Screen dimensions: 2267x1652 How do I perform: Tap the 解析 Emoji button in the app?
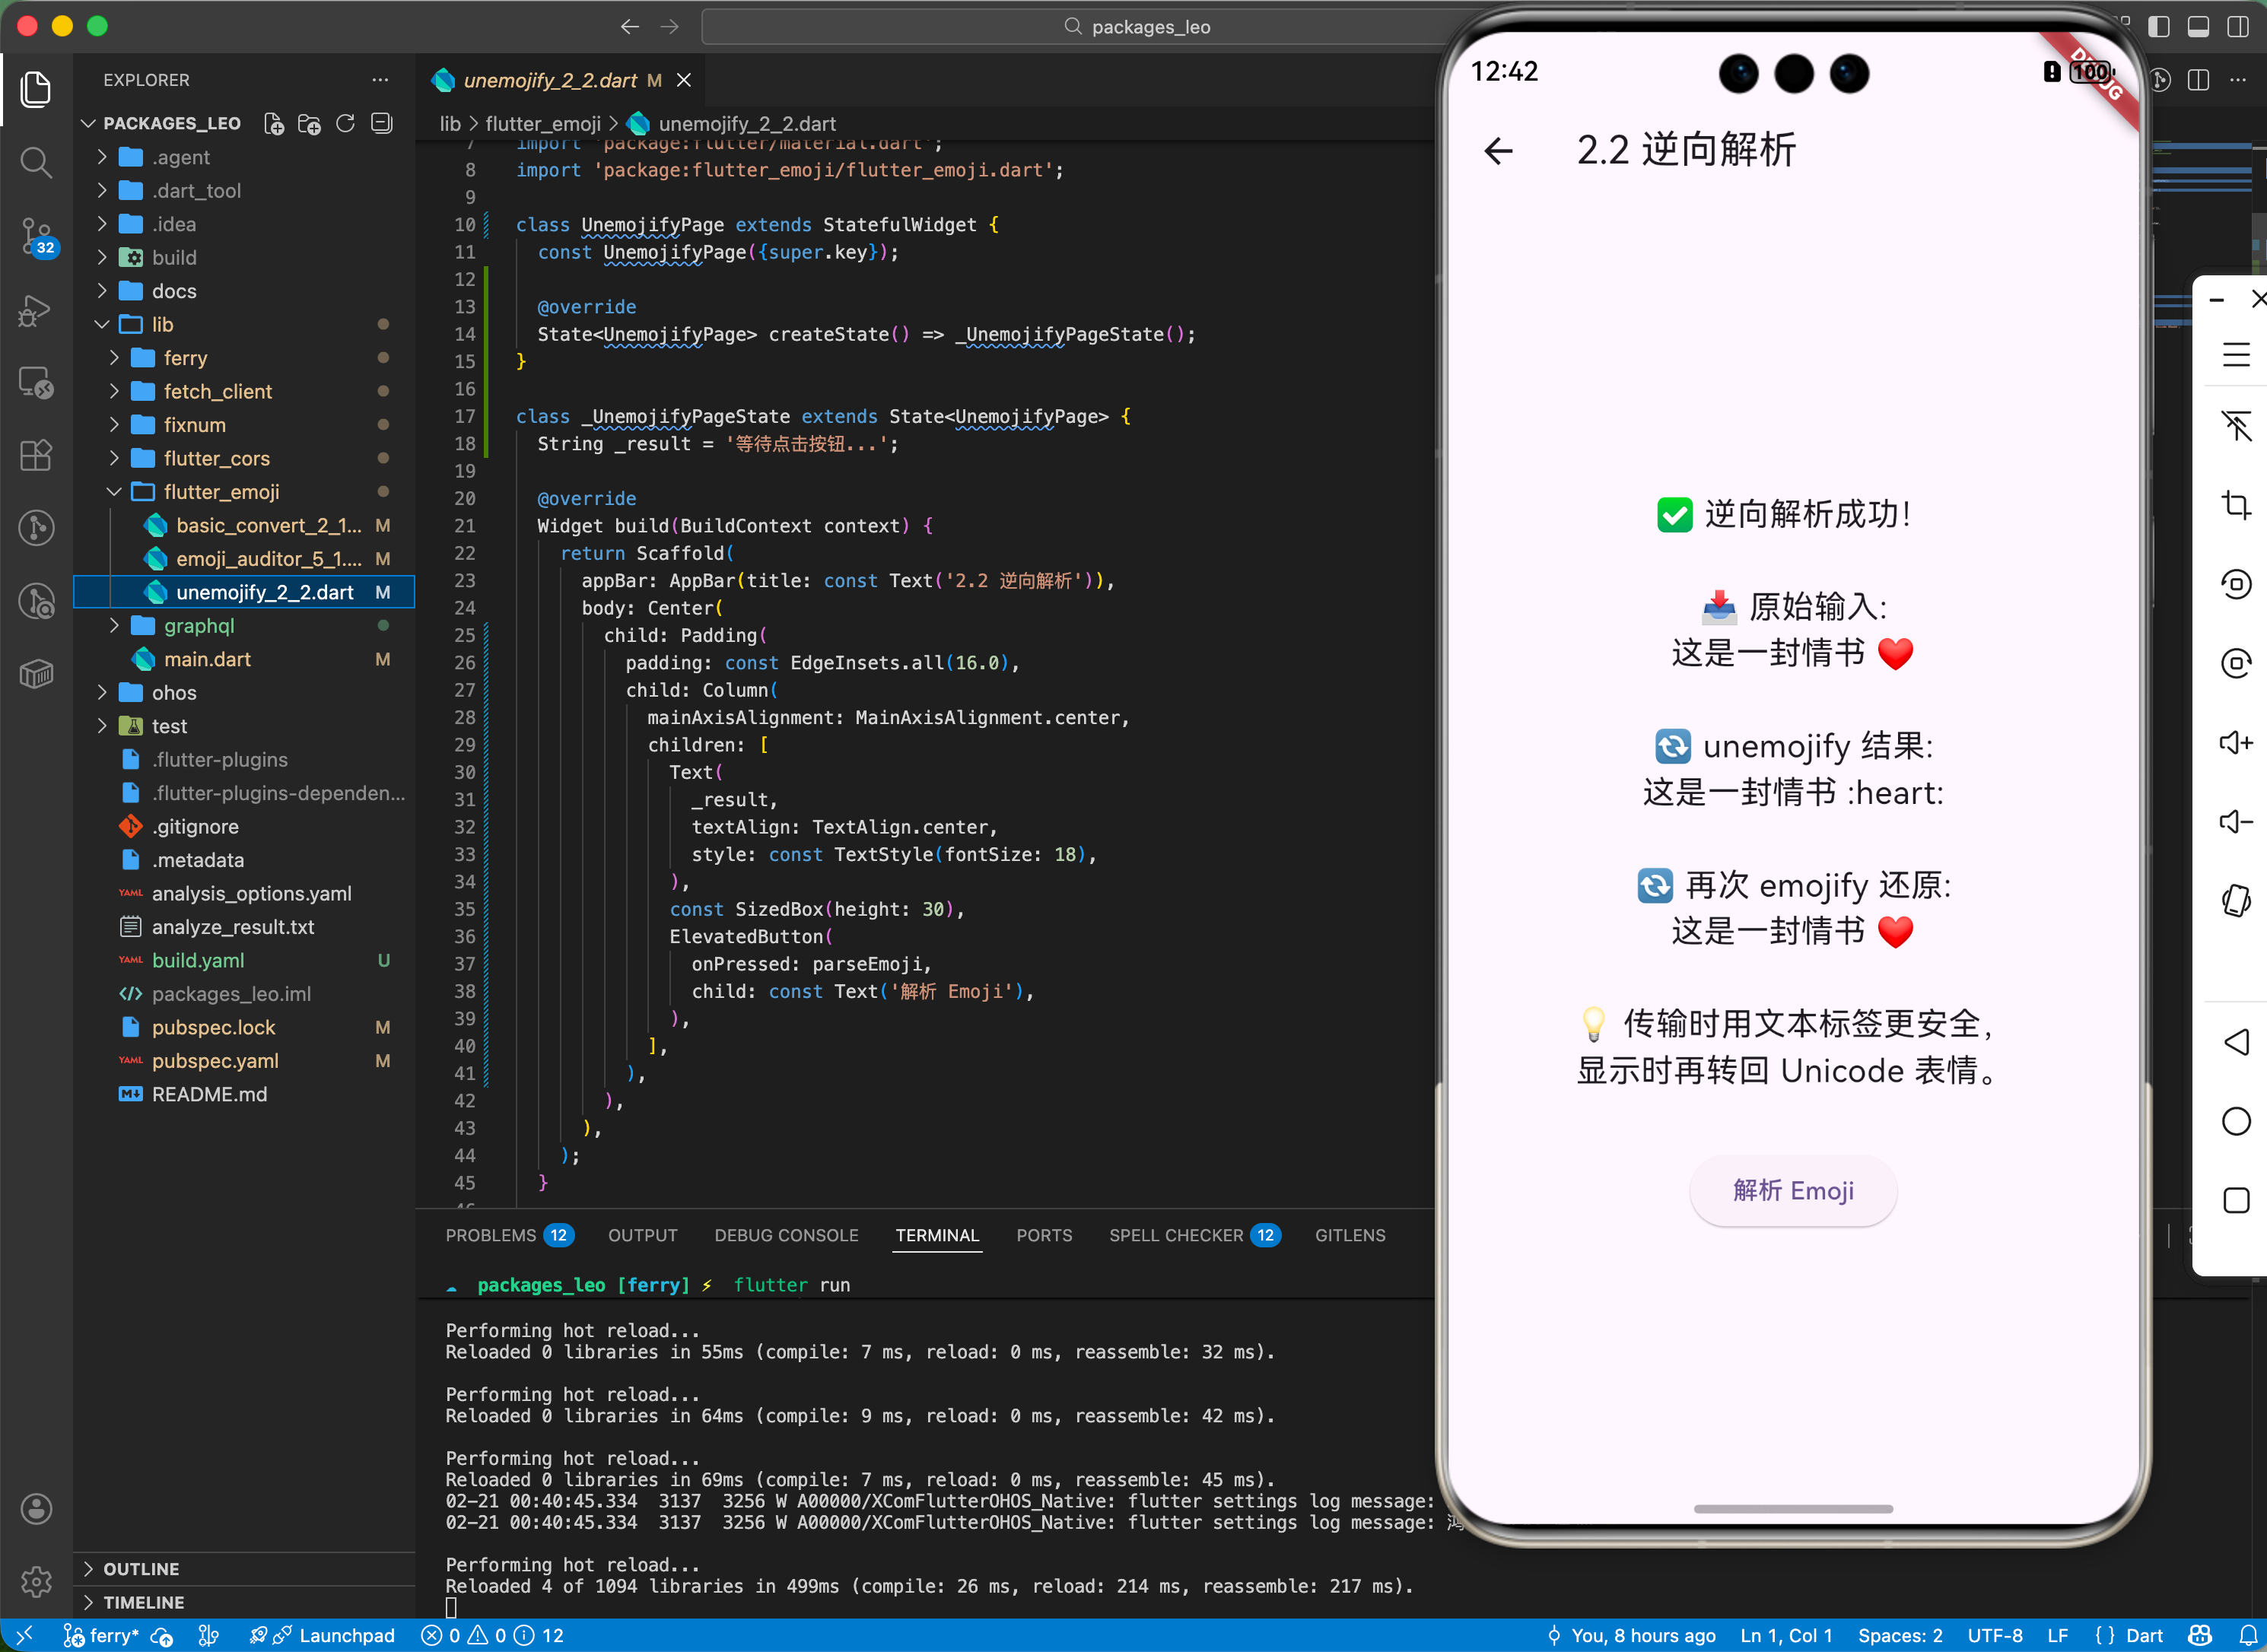coord(1791,1190)
